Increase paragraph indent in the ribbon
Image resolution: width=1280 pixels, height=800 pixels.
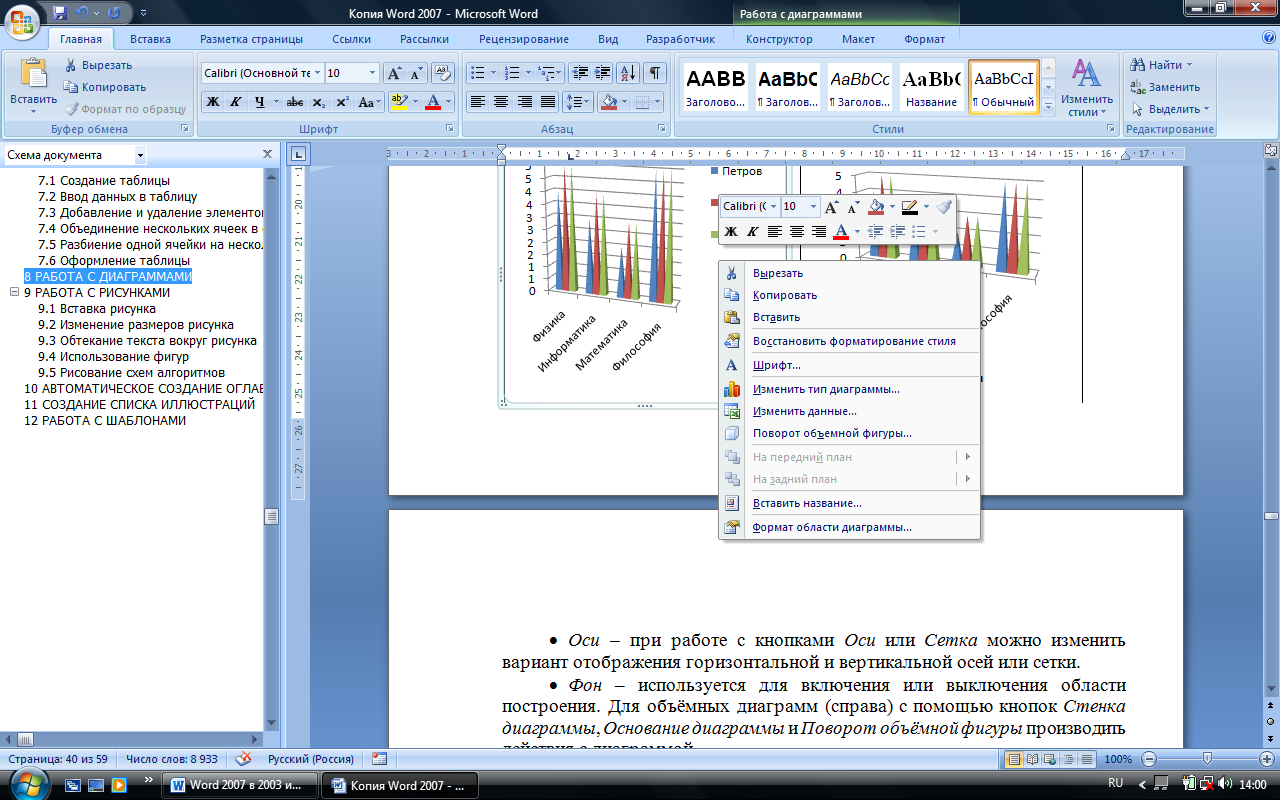point(602,73)
